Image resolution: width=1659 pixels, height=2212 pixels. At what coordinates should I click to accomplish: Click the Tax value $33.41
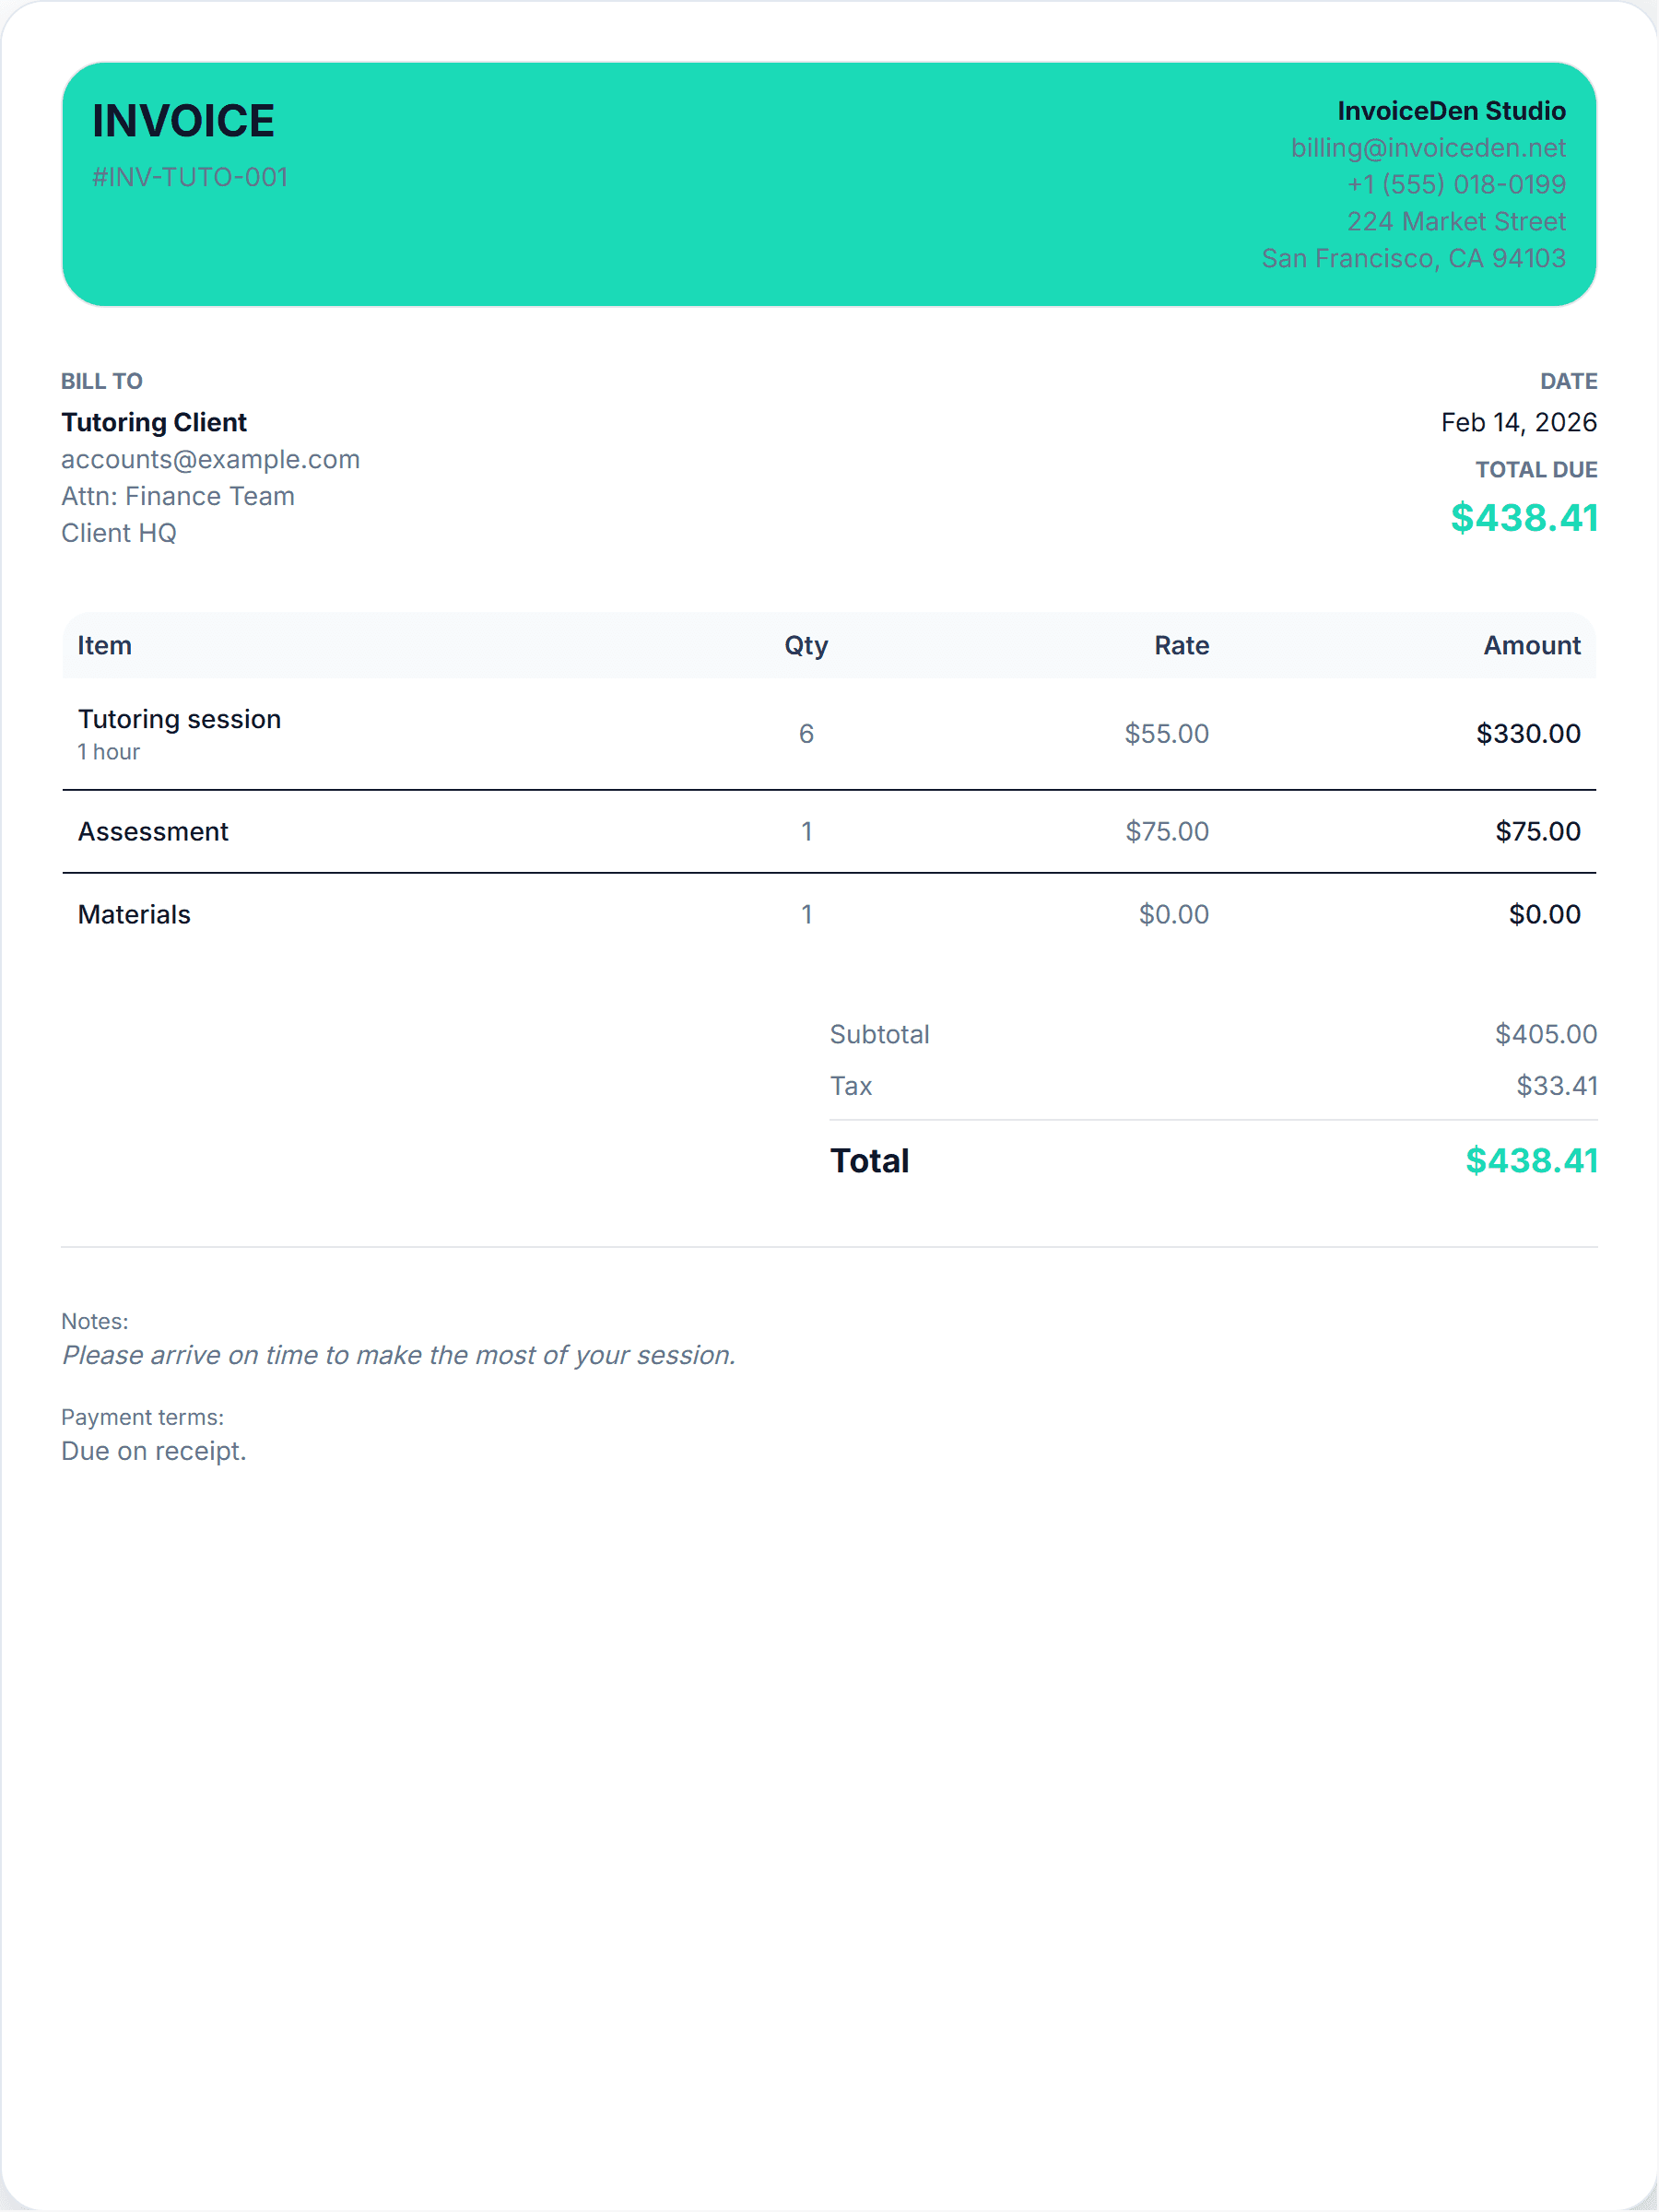[x=1556, y=1086]
